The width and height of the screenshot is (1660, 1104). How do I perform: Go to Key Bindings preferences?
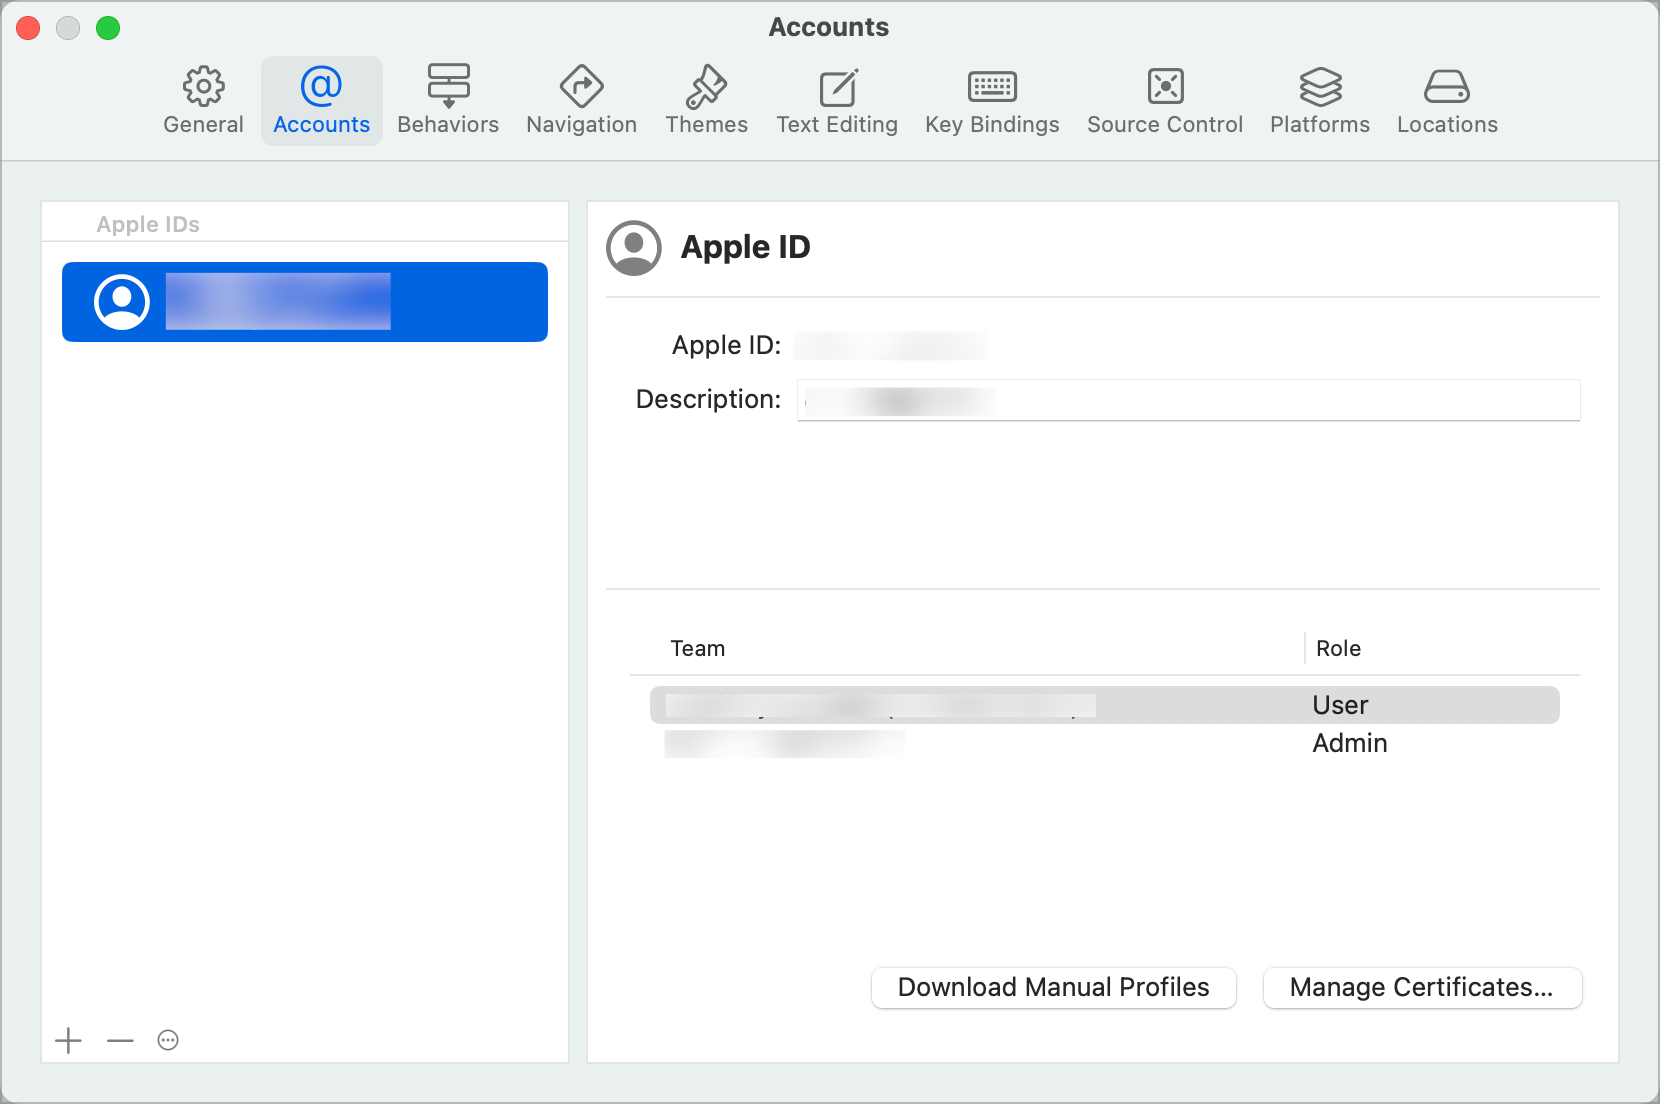point(992,101)
